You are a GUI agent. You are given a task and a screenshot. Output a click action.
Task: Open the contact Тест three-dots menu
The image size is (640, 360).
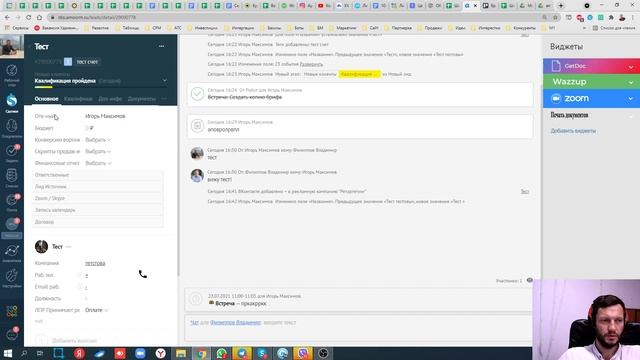[x=69, y=247]
